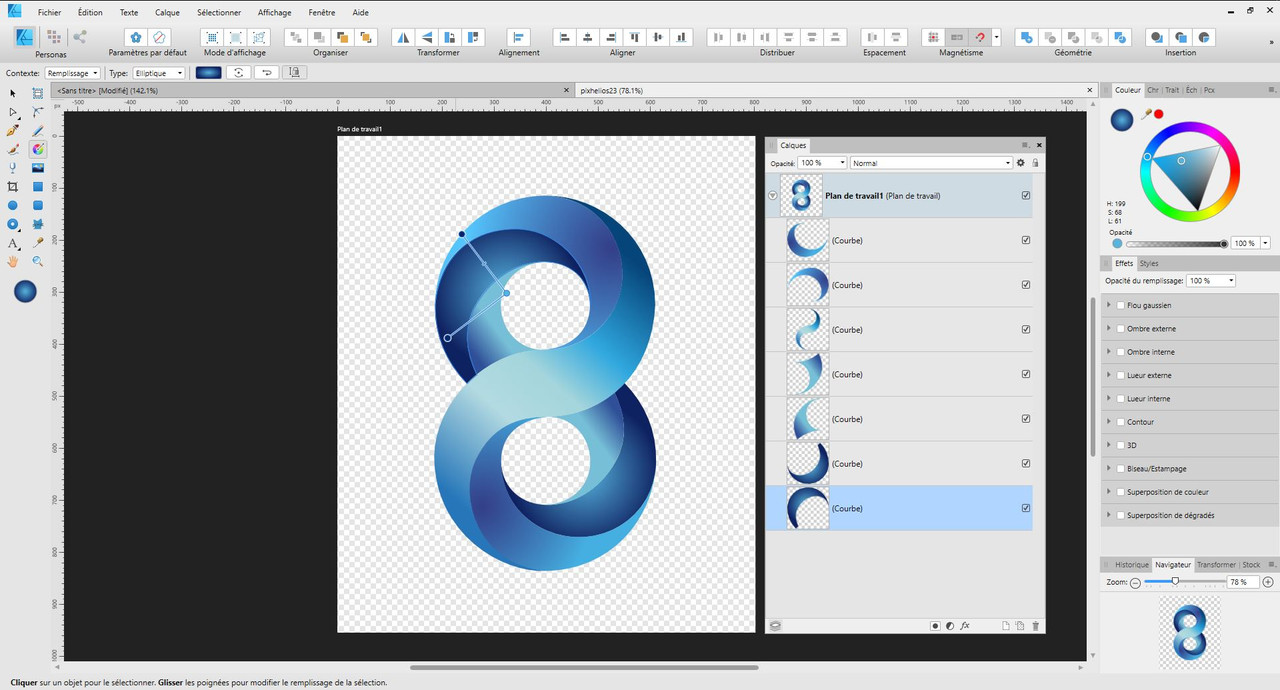1280x690 pixels.
Task: Switch to the Historique tab
Action: [1131, 565]
